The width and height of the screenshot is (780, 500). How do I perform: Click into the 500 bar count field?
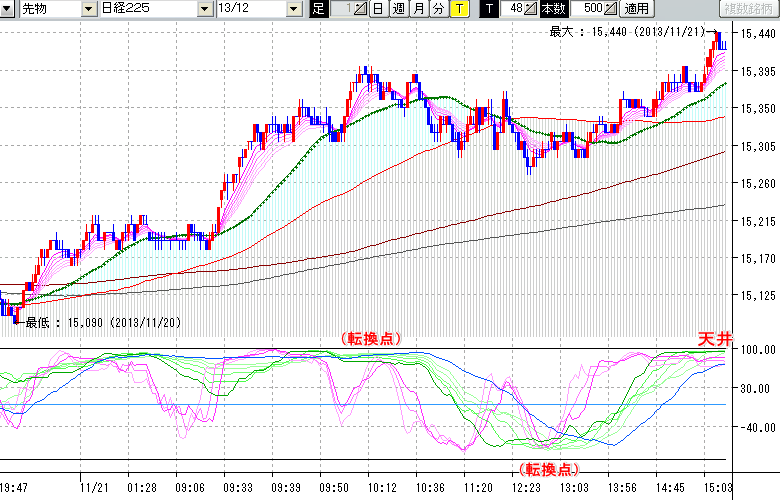(x=590, y=9)
